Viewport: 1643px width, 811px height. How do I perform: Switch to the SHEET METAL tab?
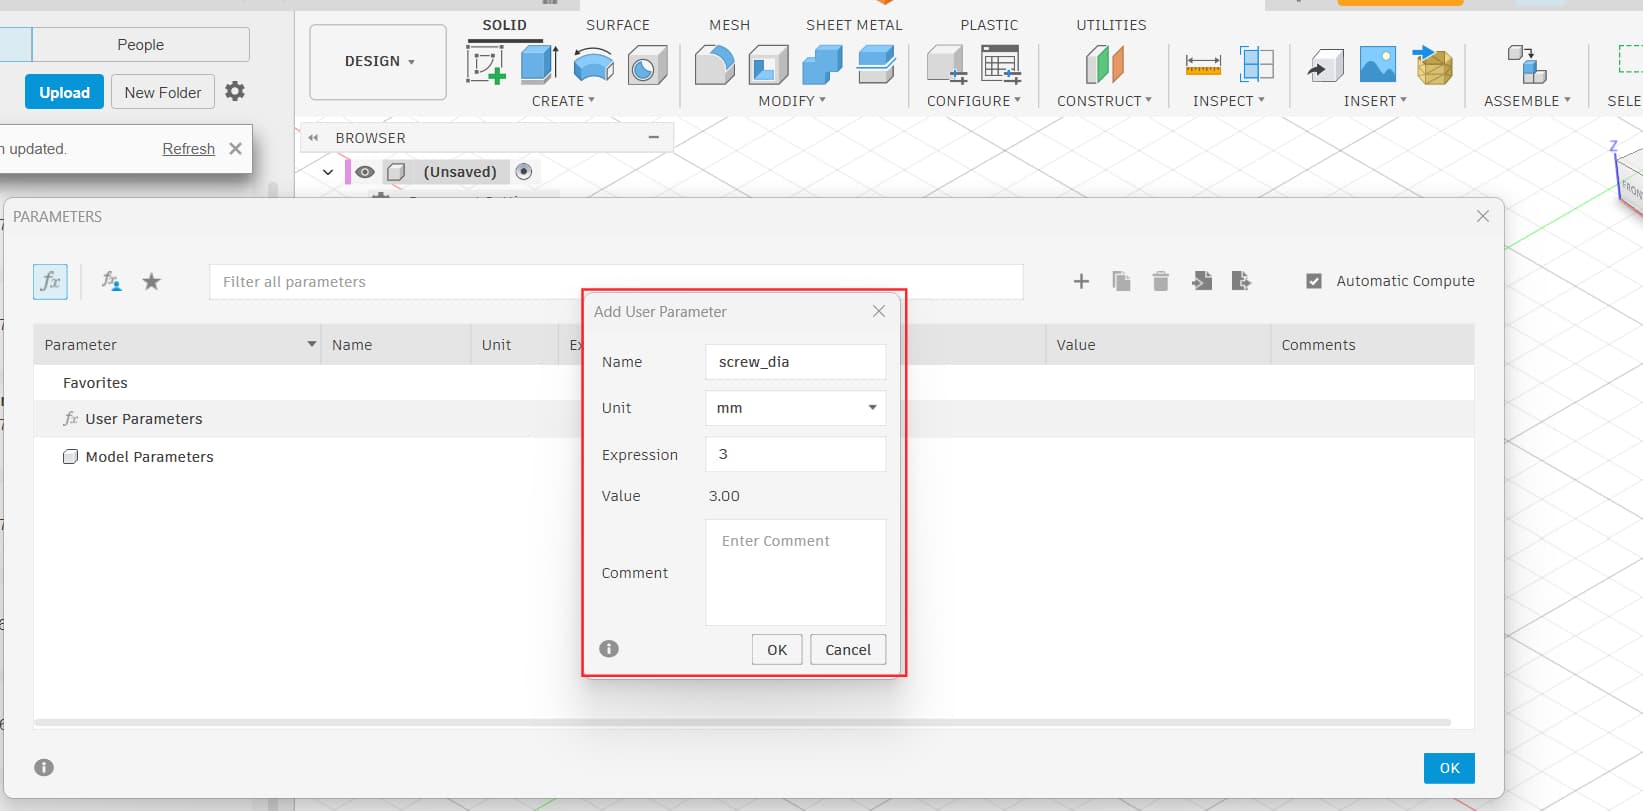click(855, 25)
